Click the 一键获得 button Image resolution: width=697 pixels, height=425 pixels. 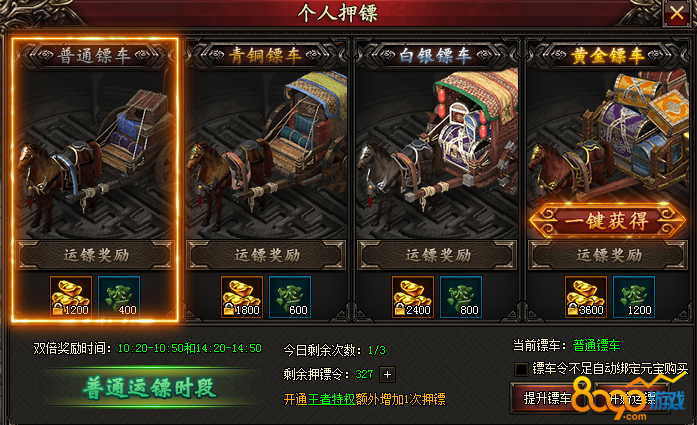tap(607, 221)
